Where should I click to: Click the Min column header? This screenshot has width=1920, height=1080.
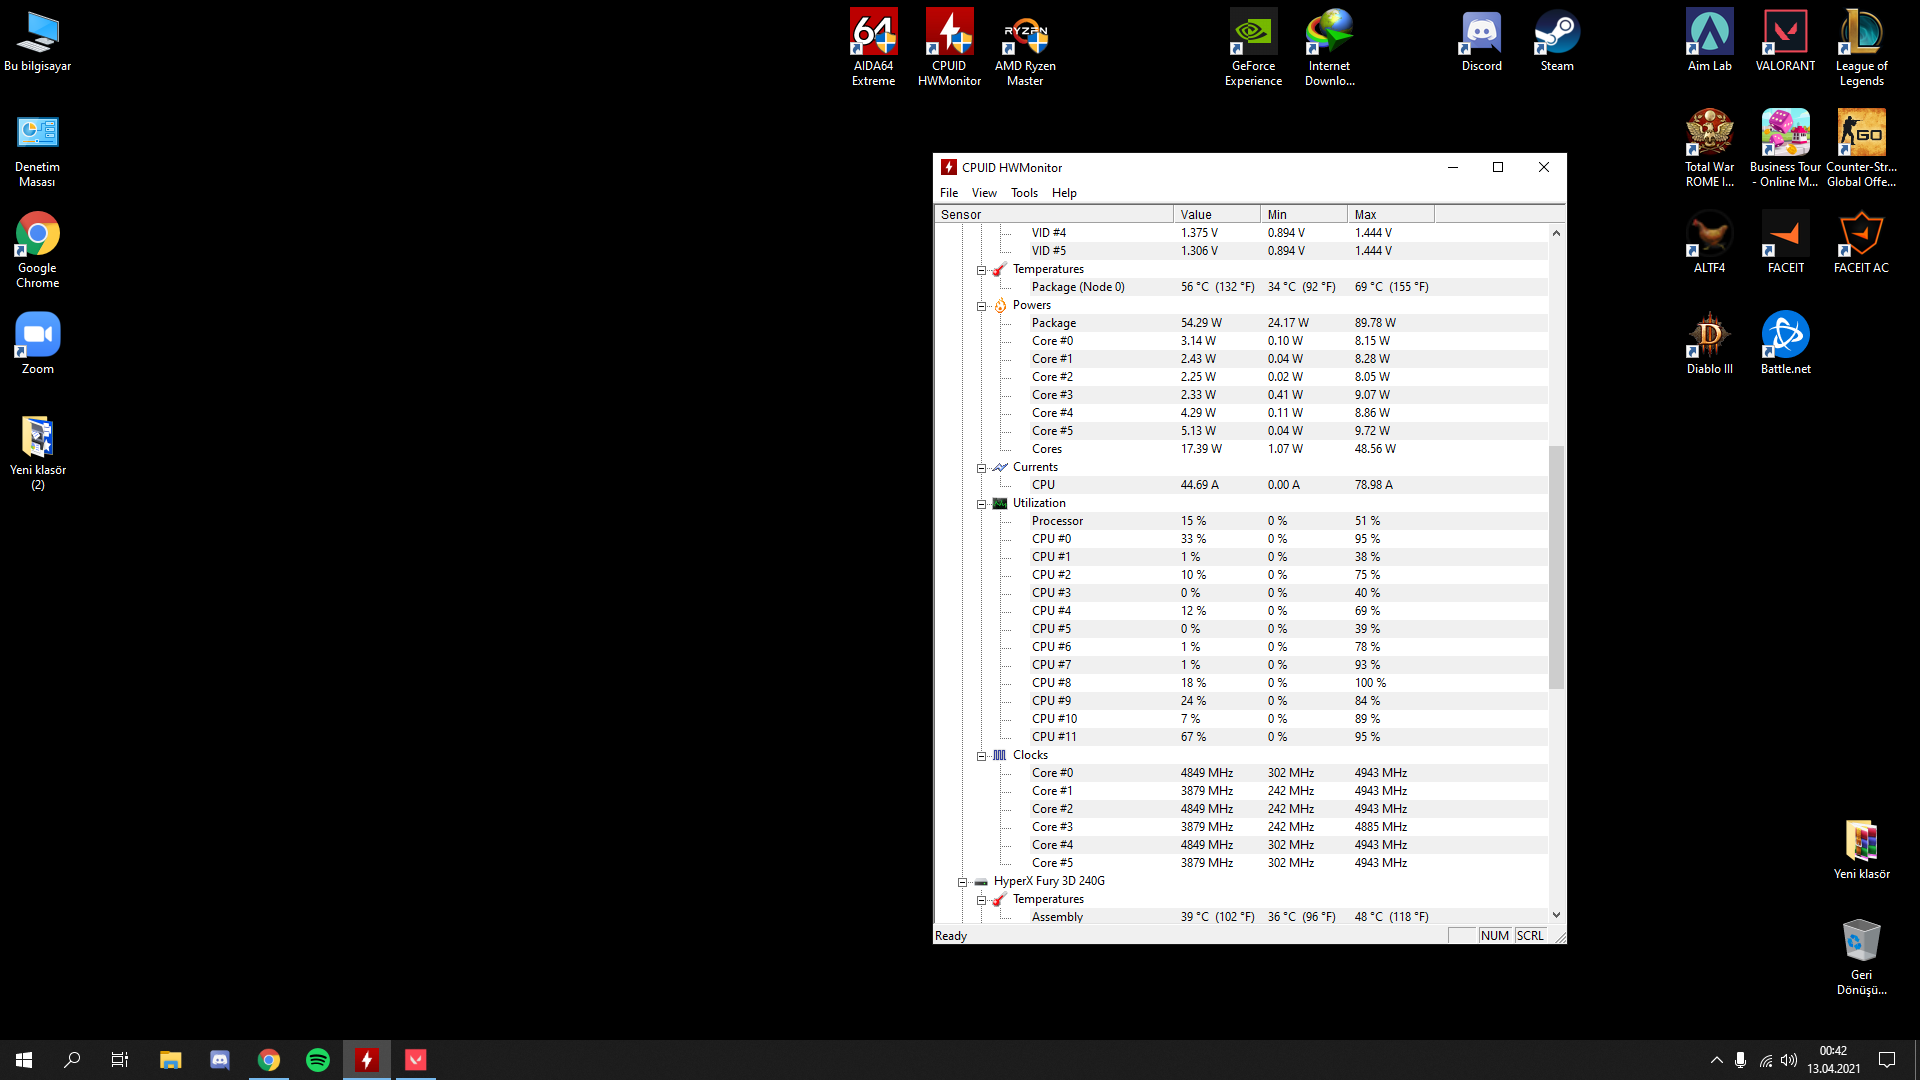1304,214
